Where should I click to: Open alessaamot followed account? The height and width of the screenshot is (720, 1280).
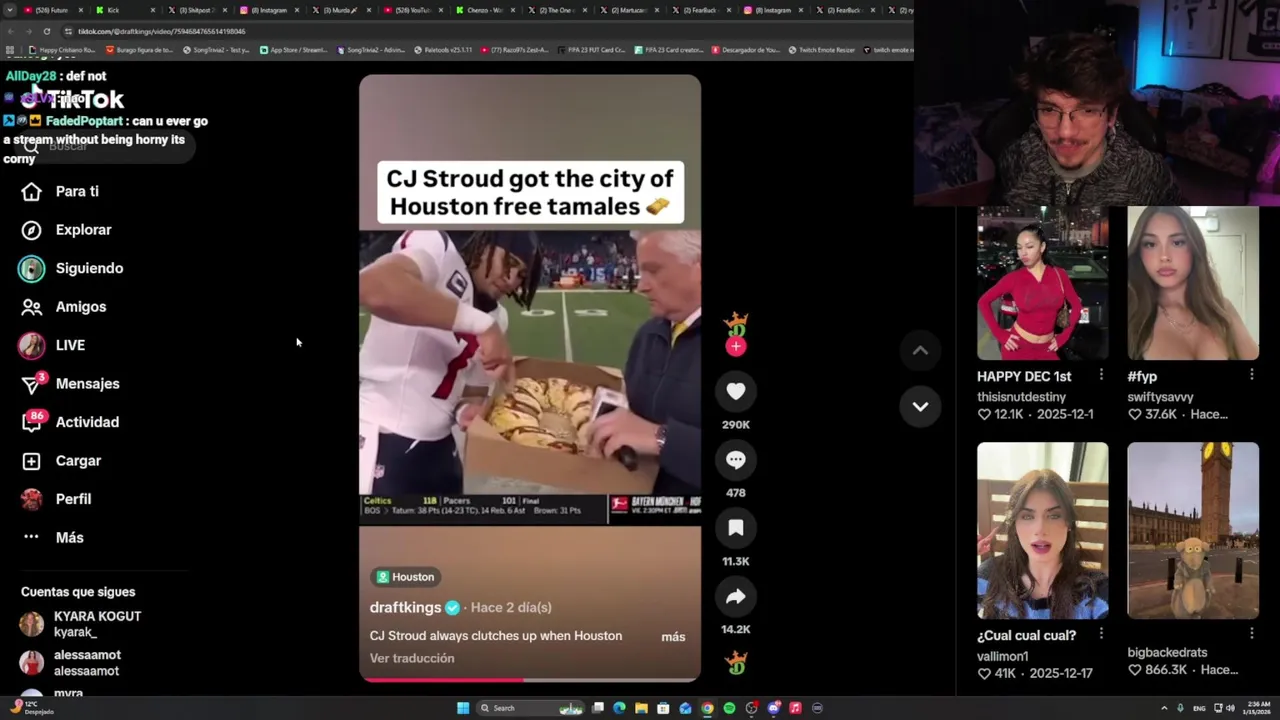tap(70, 663)
